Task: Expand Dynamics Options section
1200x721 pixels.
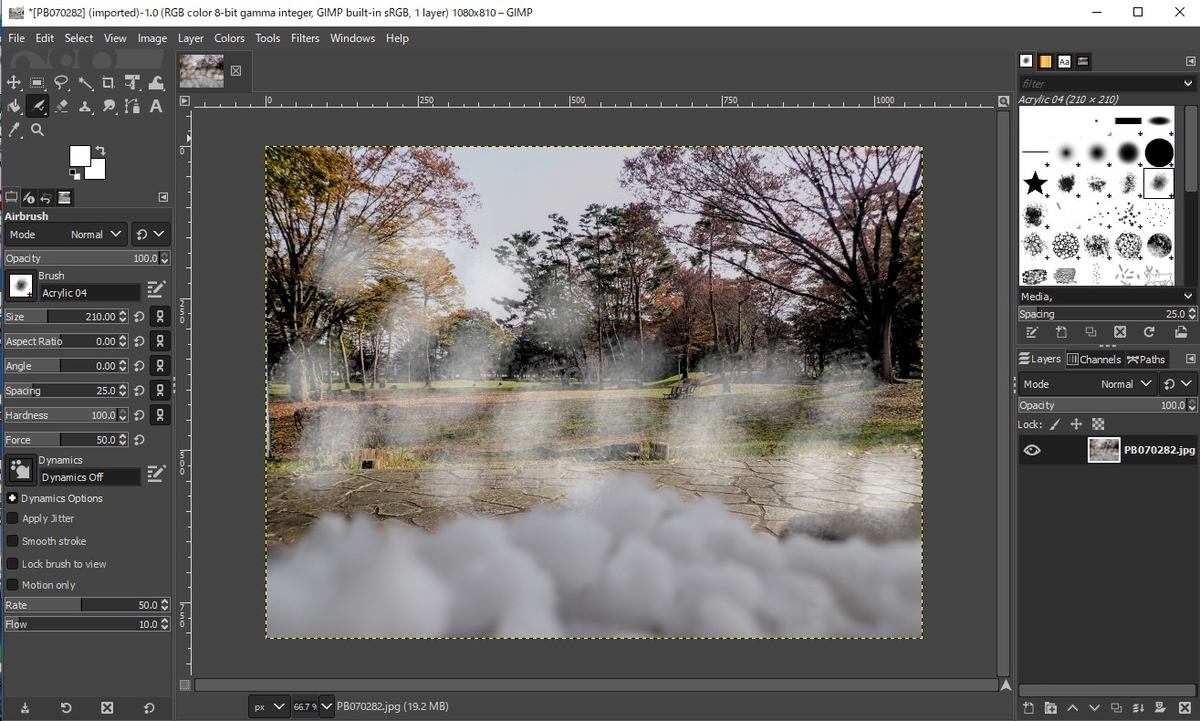Action: (x=12, y=498)
